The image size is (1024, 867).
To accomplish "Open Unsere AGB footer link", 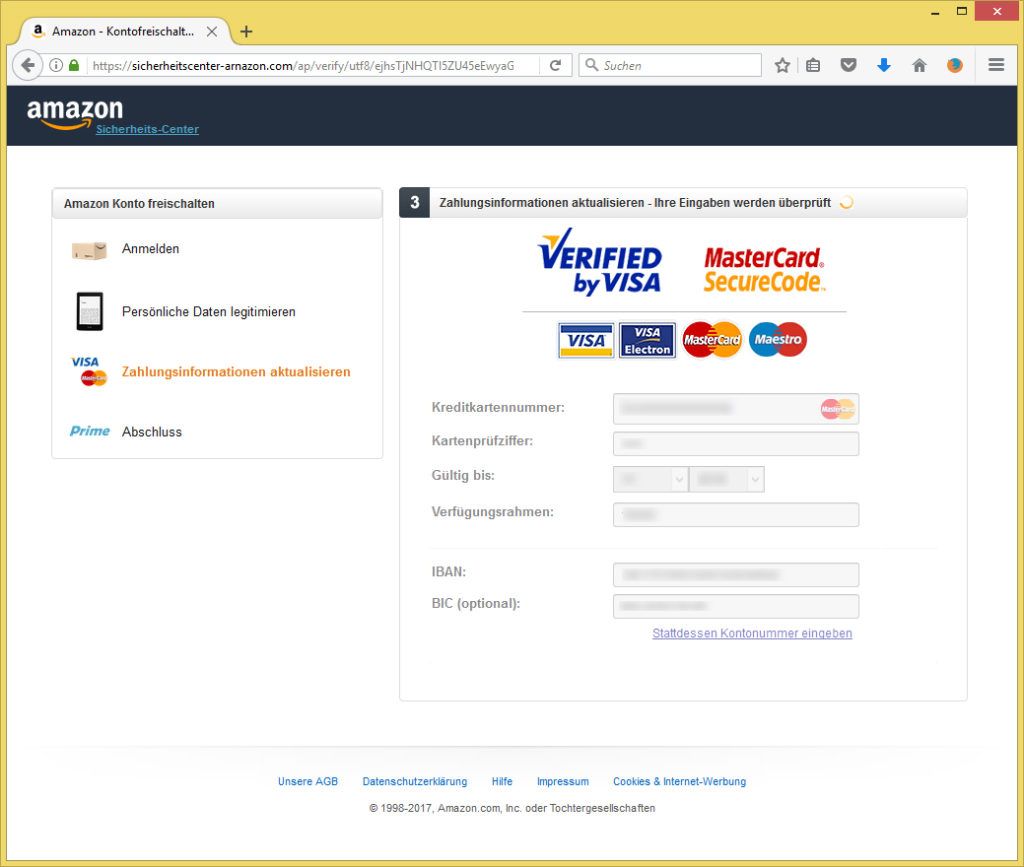I will [308, 781].
